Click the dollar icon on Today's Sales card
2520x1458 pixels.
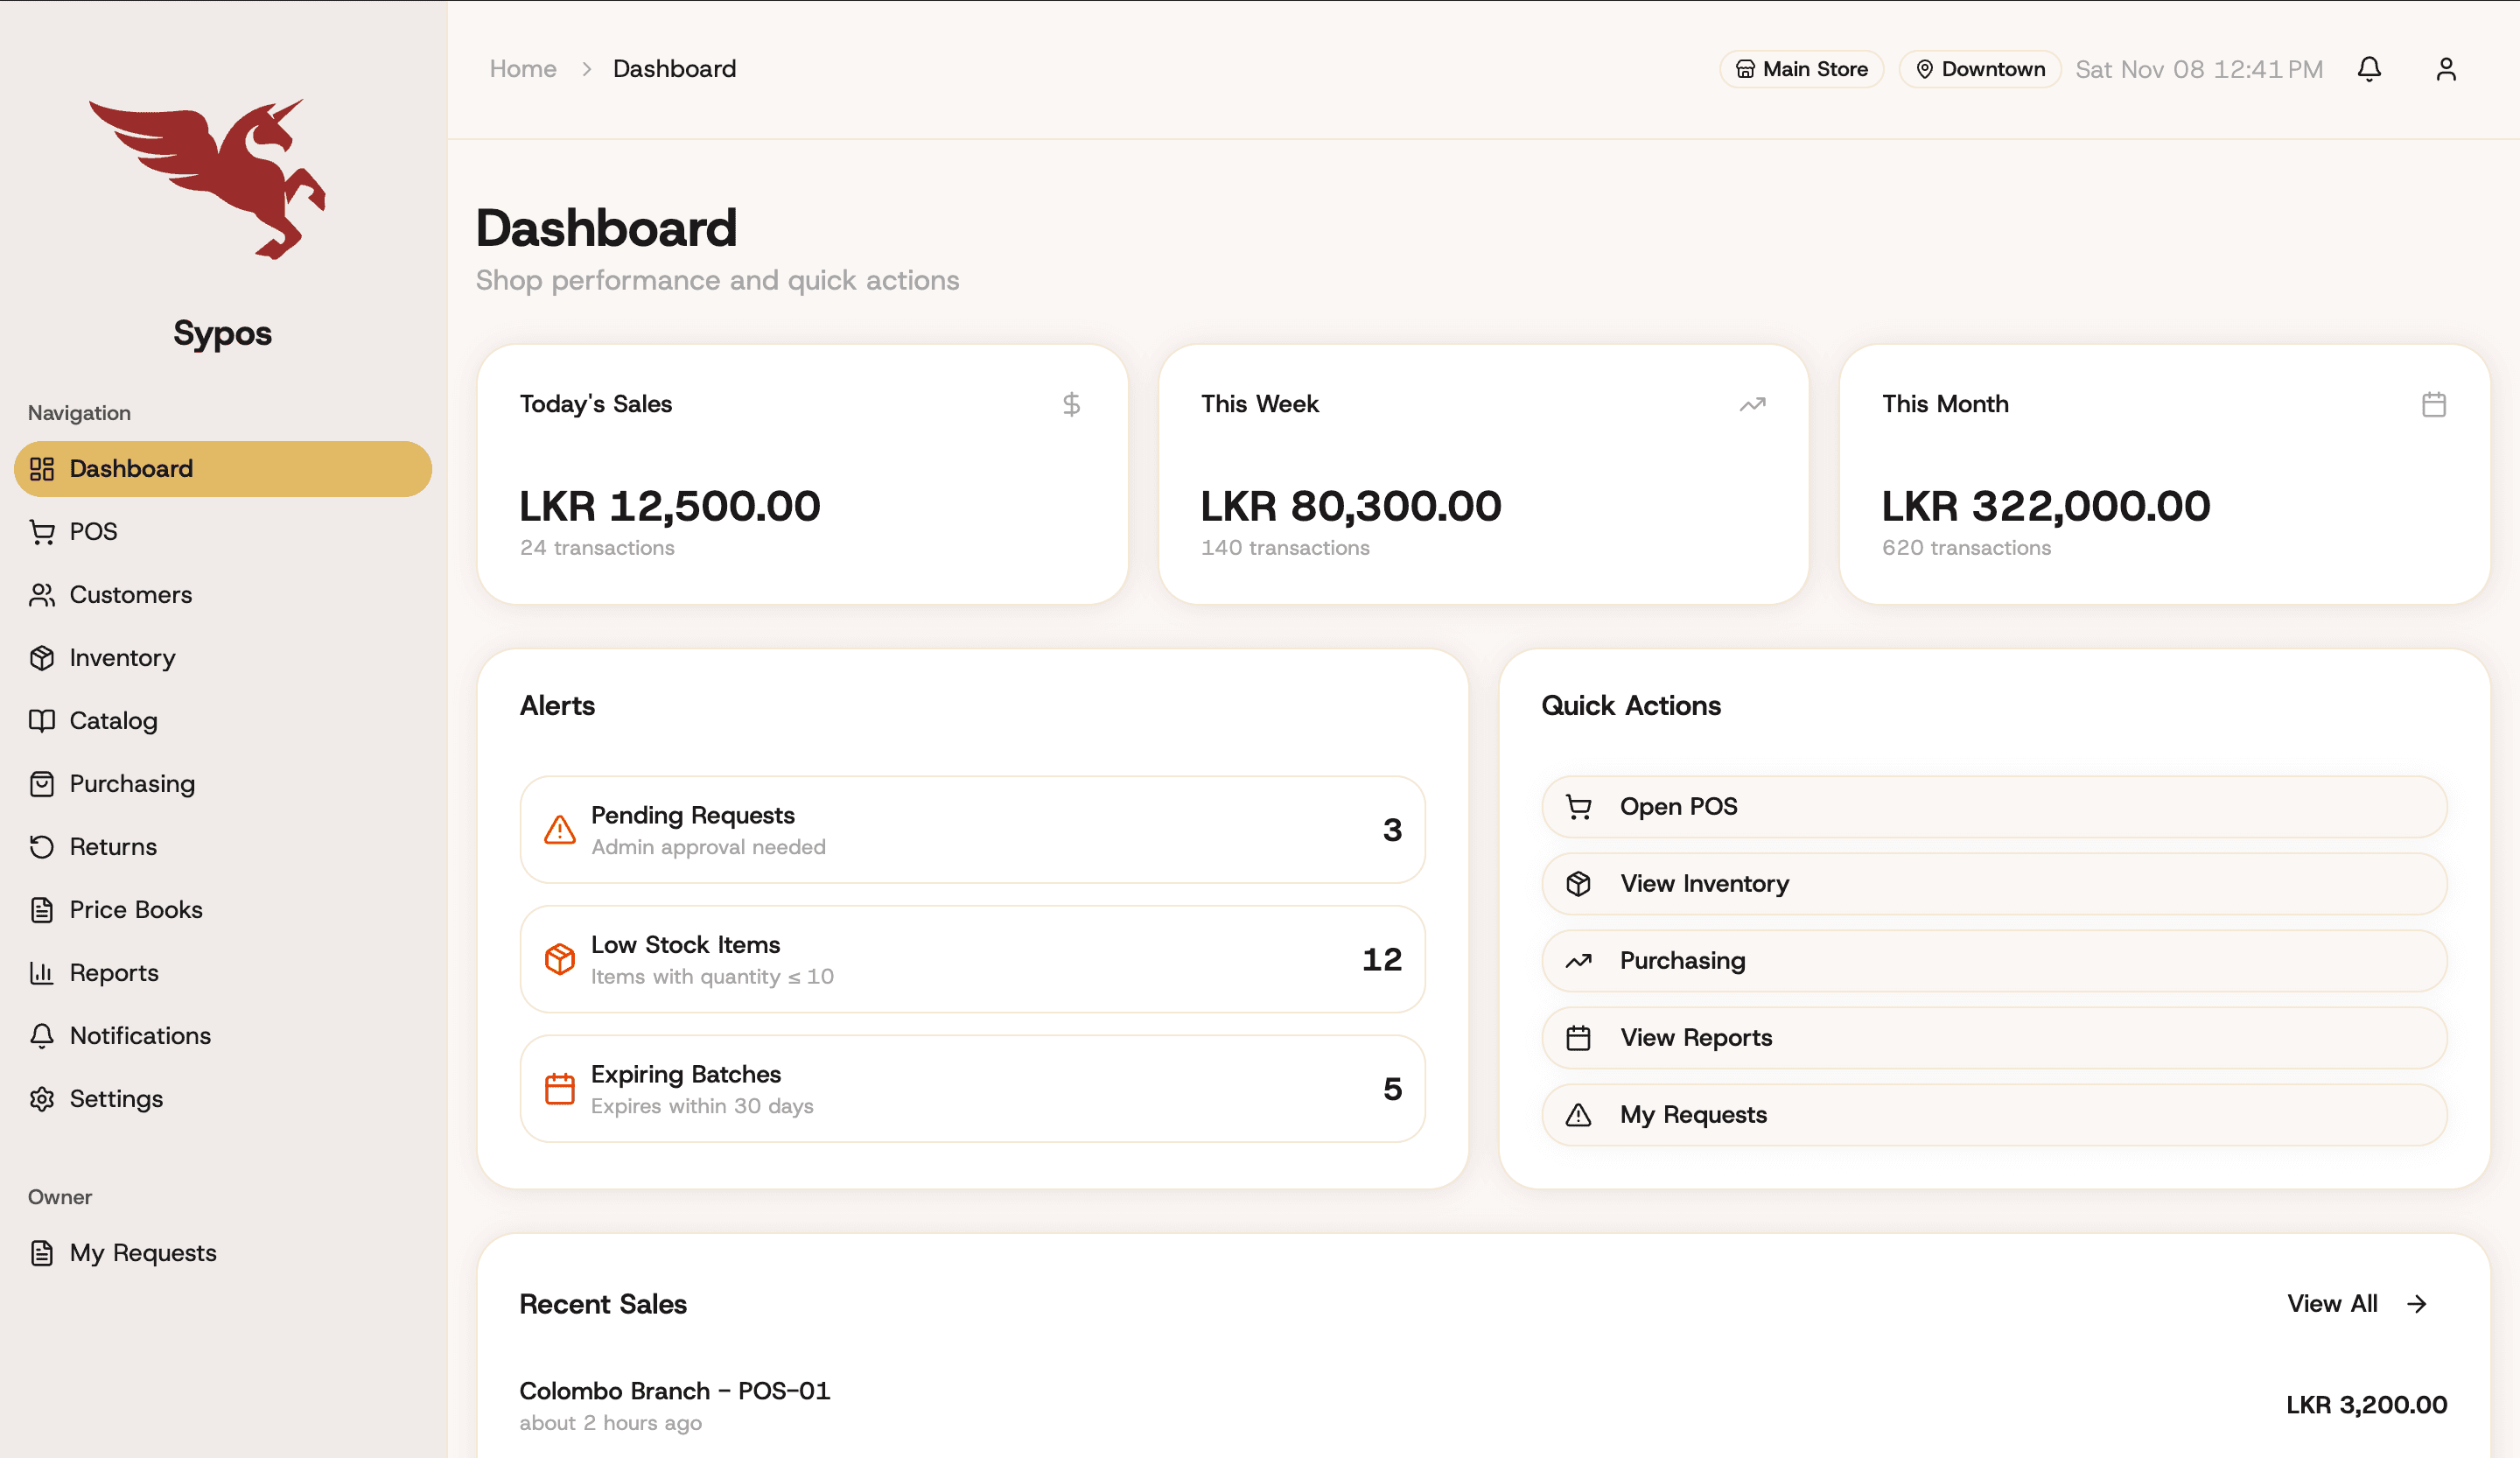(x=1072, y=404)
